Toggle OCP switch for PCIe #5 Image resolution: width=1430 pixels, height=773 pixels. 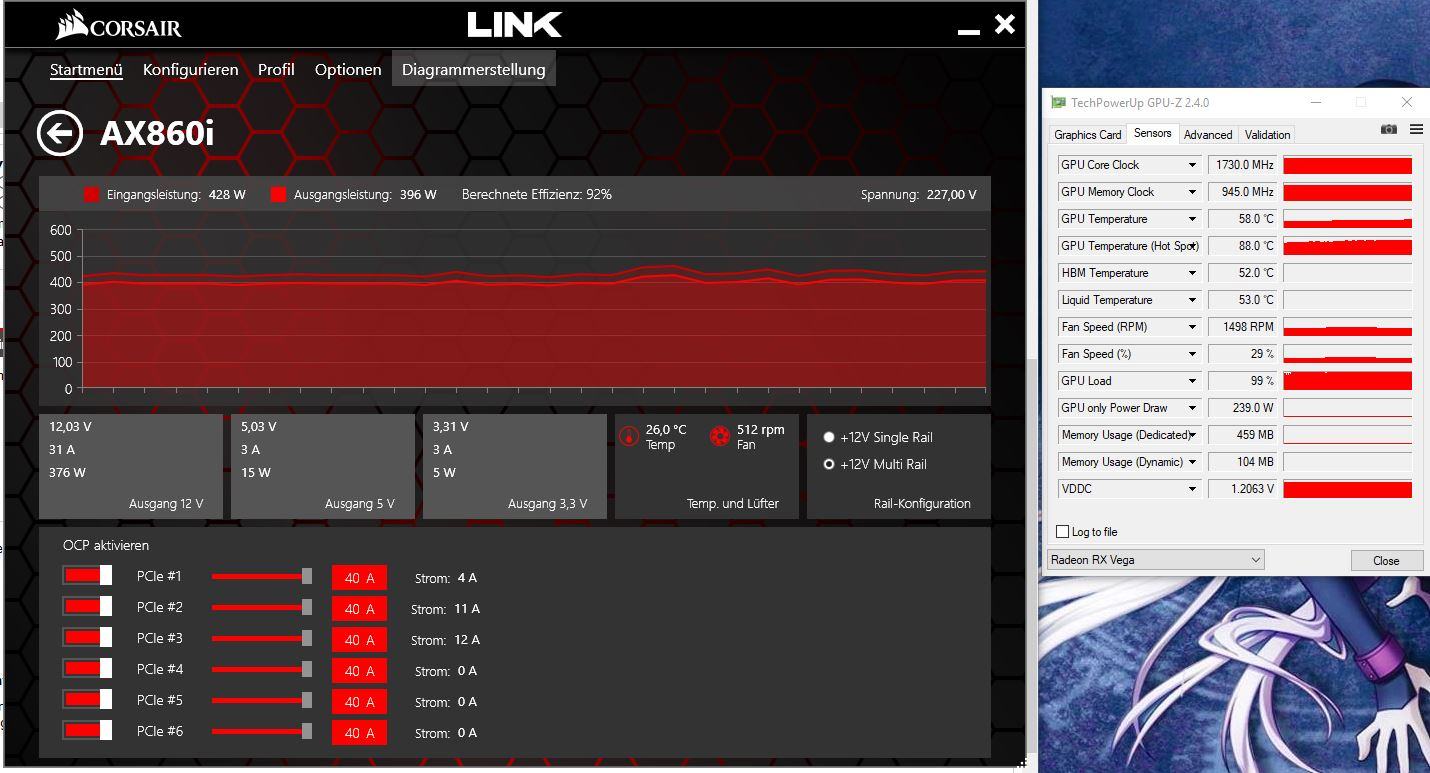(87, 700)
